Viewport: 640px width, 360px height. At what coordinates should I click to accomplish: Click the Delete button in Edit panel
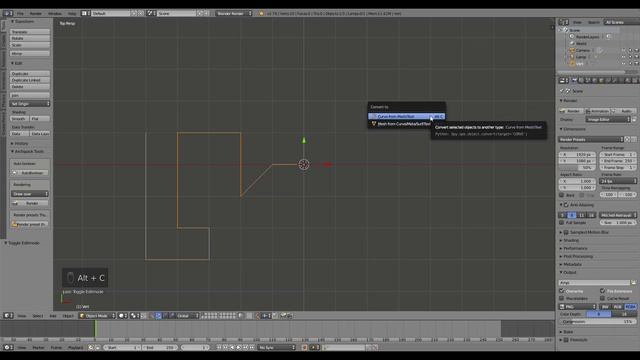pos(30,87)
